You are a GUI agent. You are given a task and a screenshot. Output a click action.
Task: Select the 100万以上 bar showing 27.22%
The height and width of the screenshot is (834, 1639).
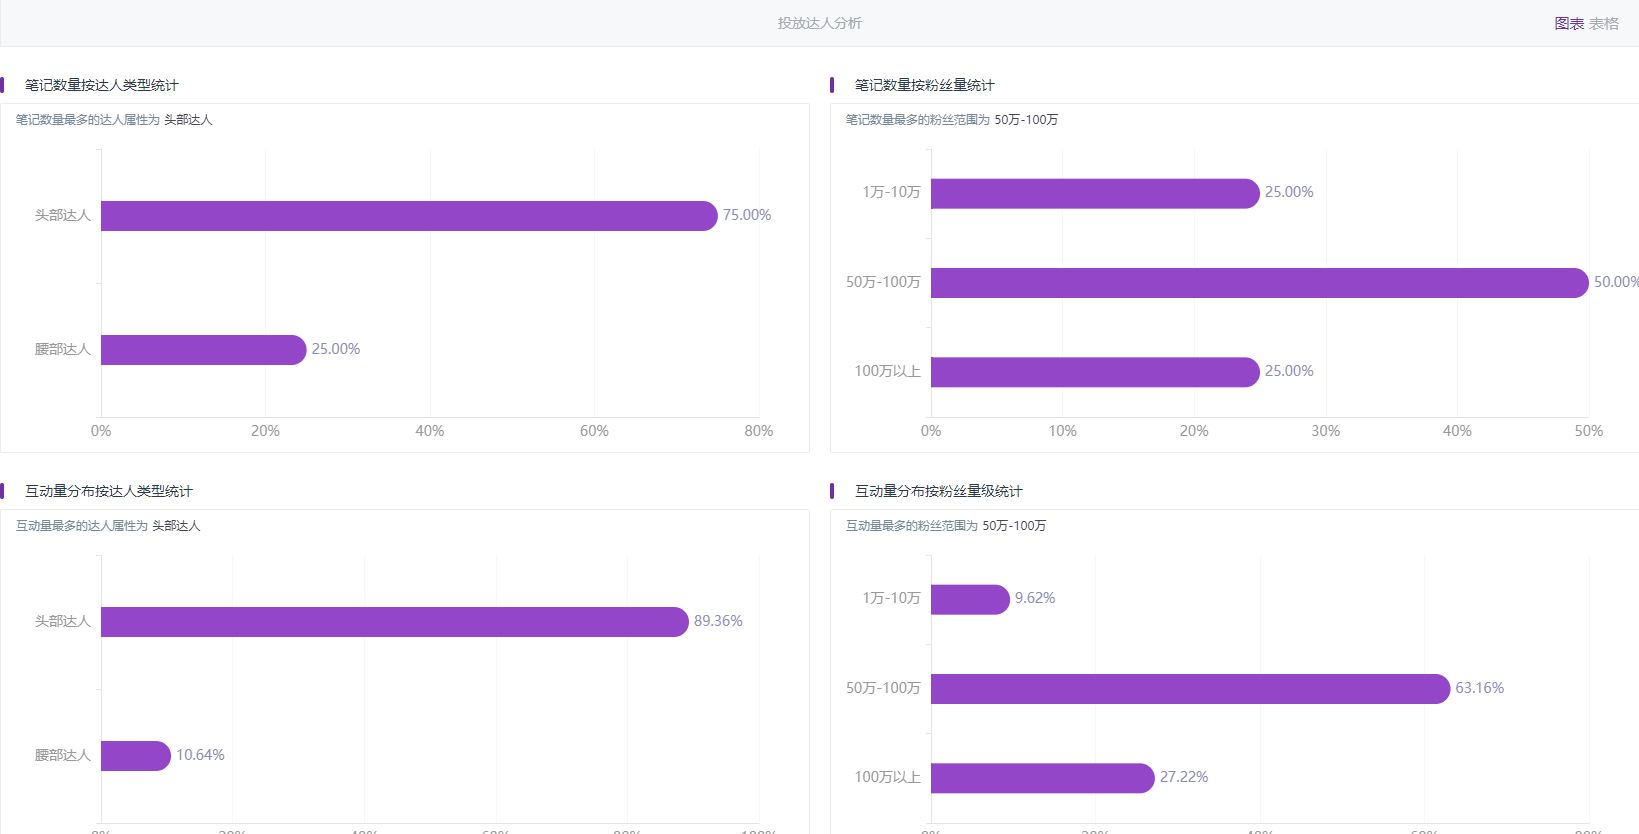coord(1042,778)
